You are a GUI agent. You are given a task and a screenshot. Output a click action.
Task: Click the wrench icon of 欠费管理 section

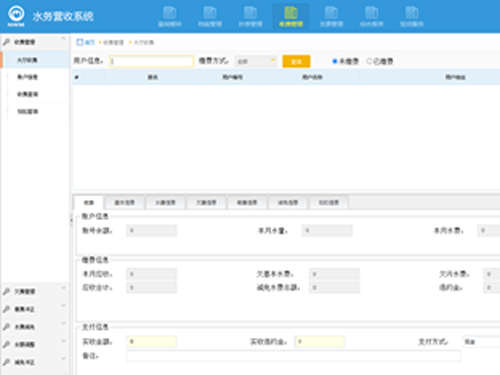(6, 292)
